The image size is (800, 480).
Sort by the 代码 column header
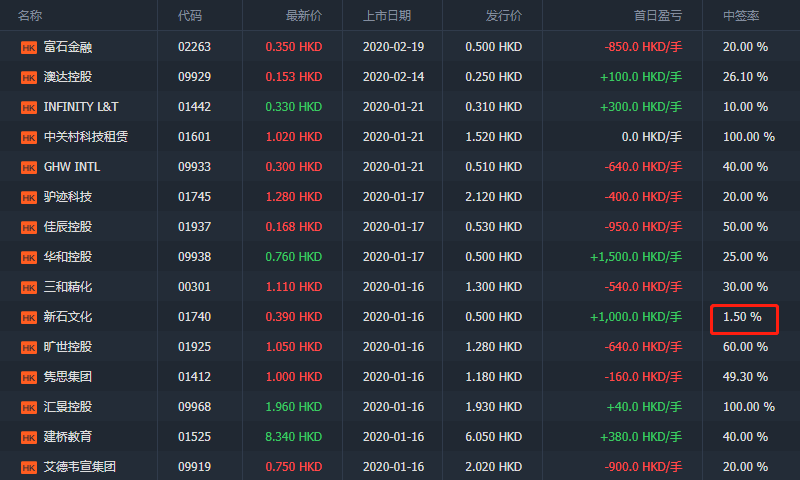click(x=190, y=16)
